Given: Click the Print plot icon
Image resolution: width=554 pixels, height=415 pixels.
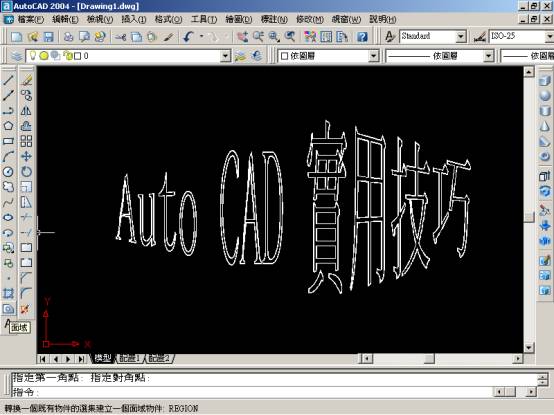Looking at the screenshot, I should tap(68, 37).
